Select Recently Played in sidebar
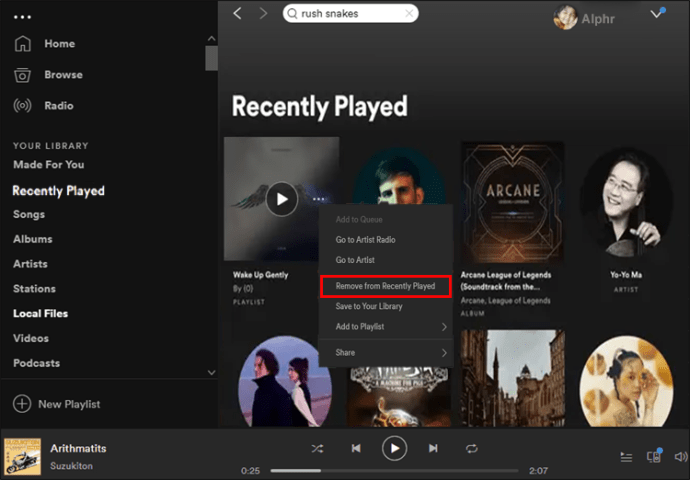This screenshot has height=480, width=690. pos(59,191)
